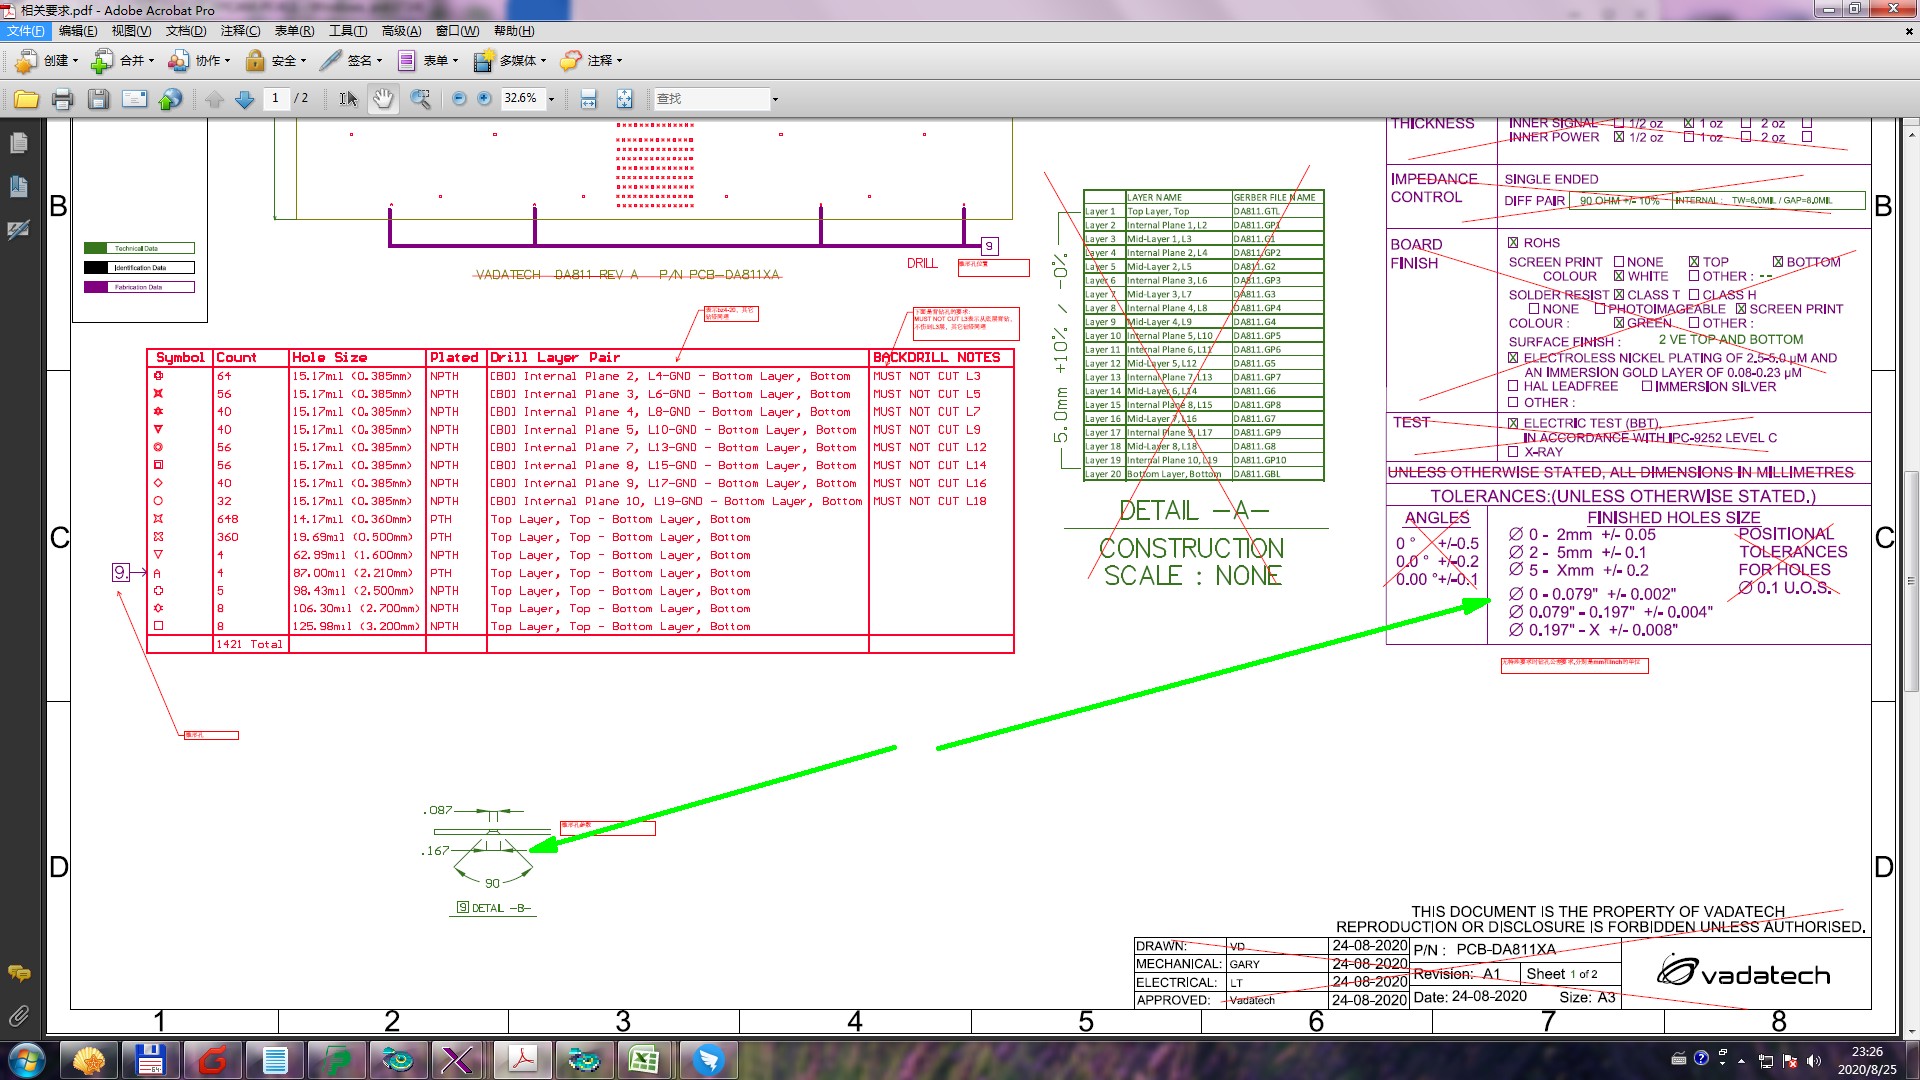Show the Attachments paperclip panel

pyautogui.click(x=18, y=1016)
